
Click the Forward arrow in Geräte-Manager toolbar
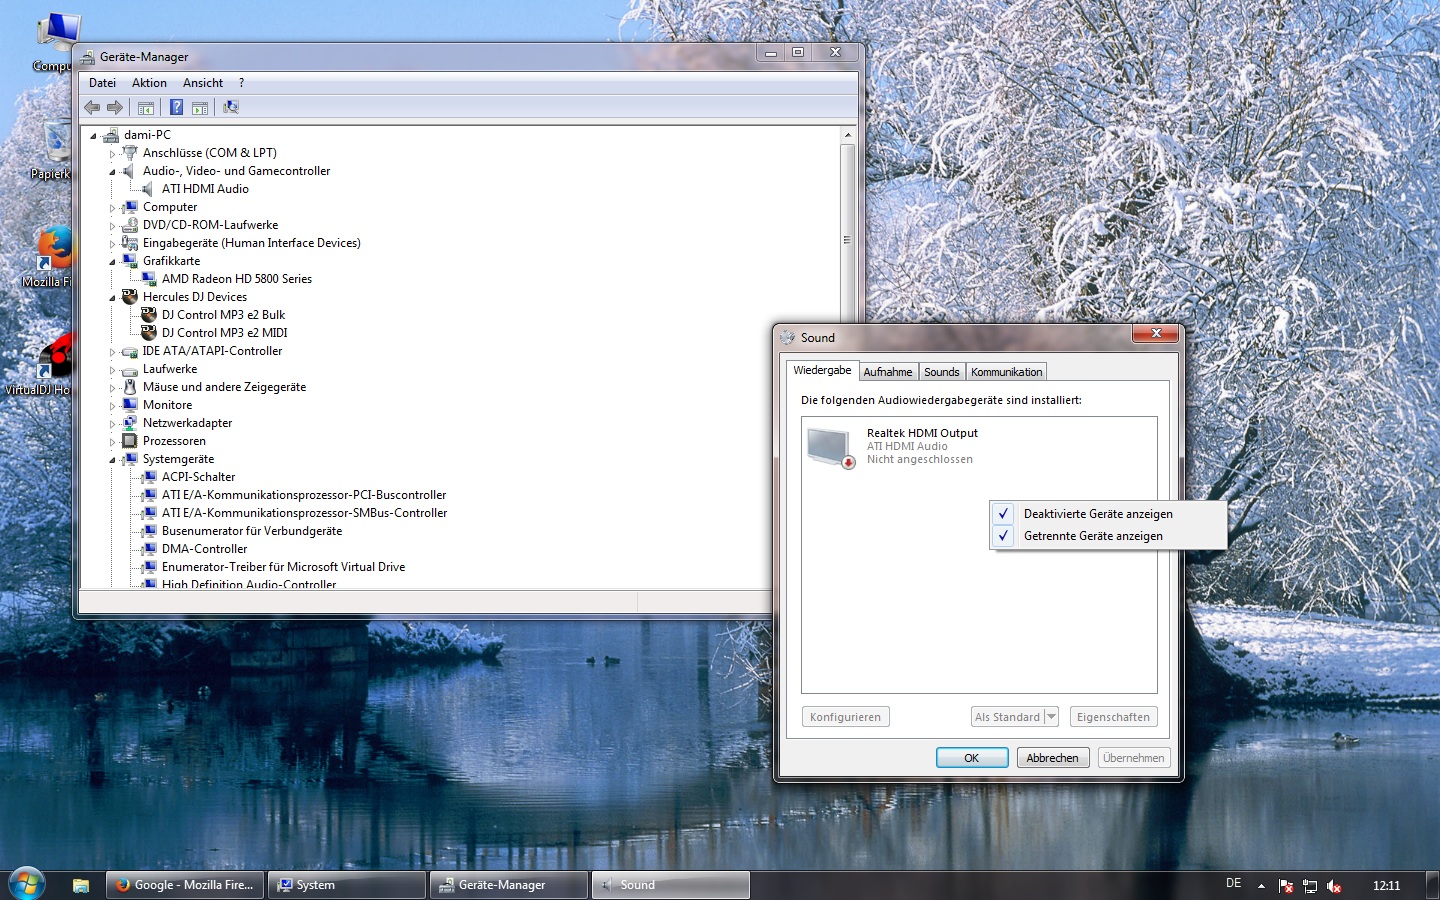tap(115, 107)
